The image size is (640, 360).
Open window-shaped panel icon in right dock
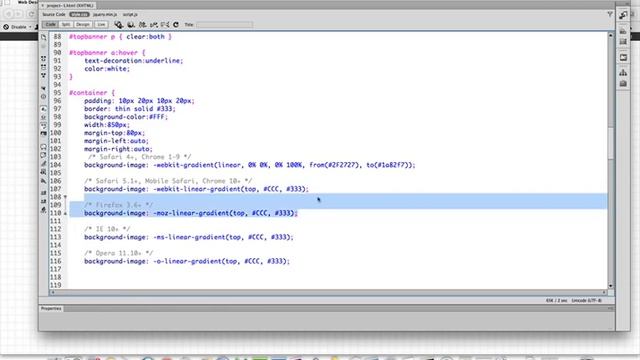(x=623, y=58)
